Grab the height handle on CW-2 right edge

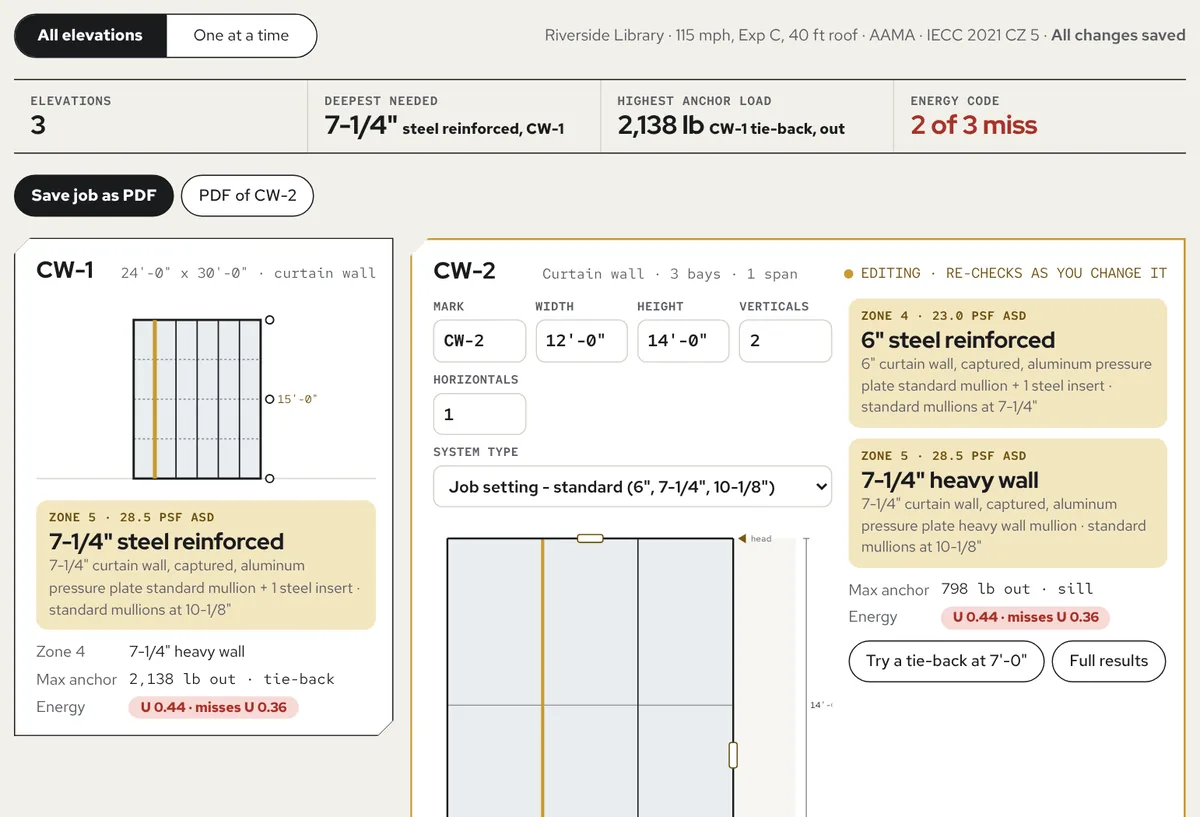click(733, 755)
